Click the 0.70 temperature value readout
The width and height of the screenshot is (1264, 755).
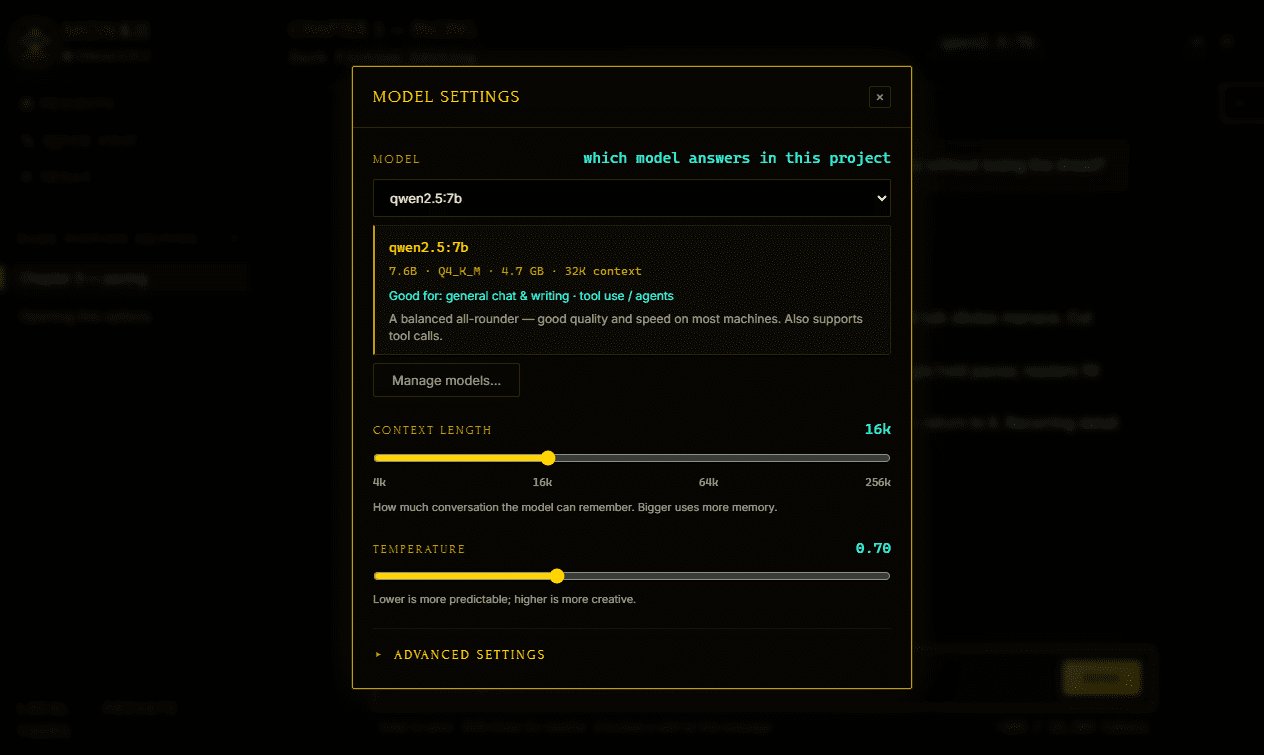873,548
